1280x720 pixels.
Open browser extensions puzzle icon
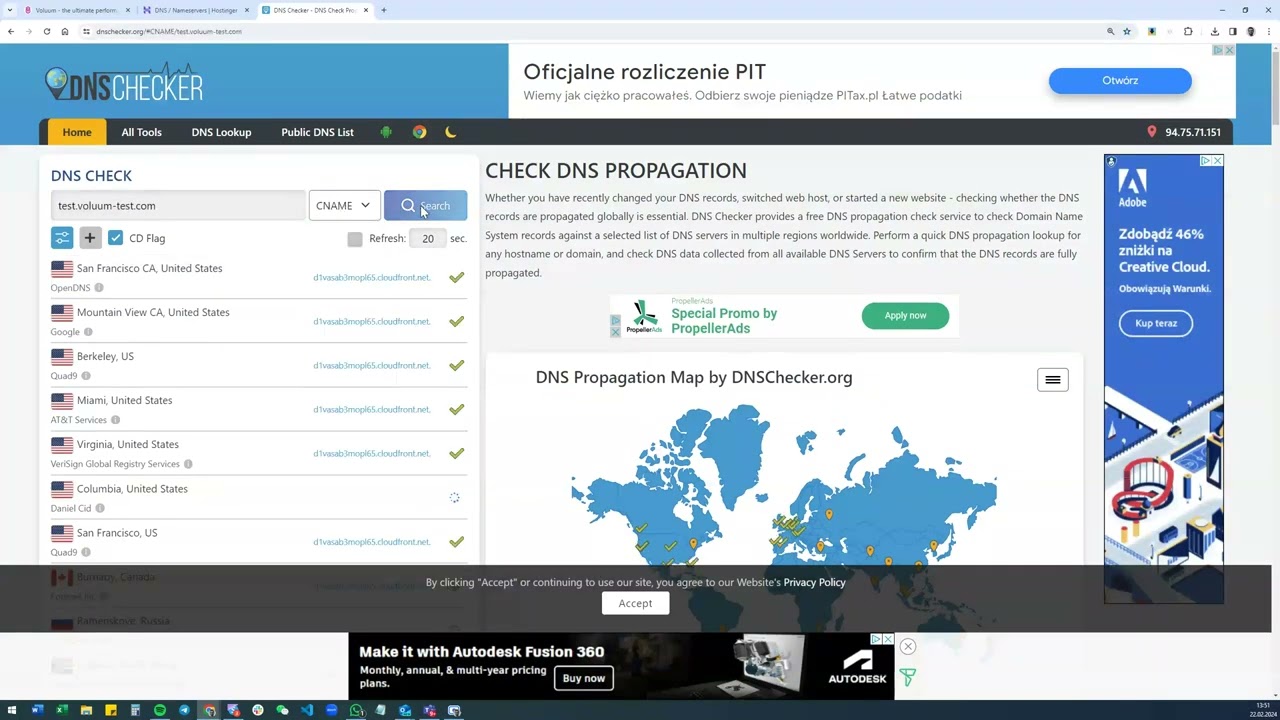(1188, 31)
